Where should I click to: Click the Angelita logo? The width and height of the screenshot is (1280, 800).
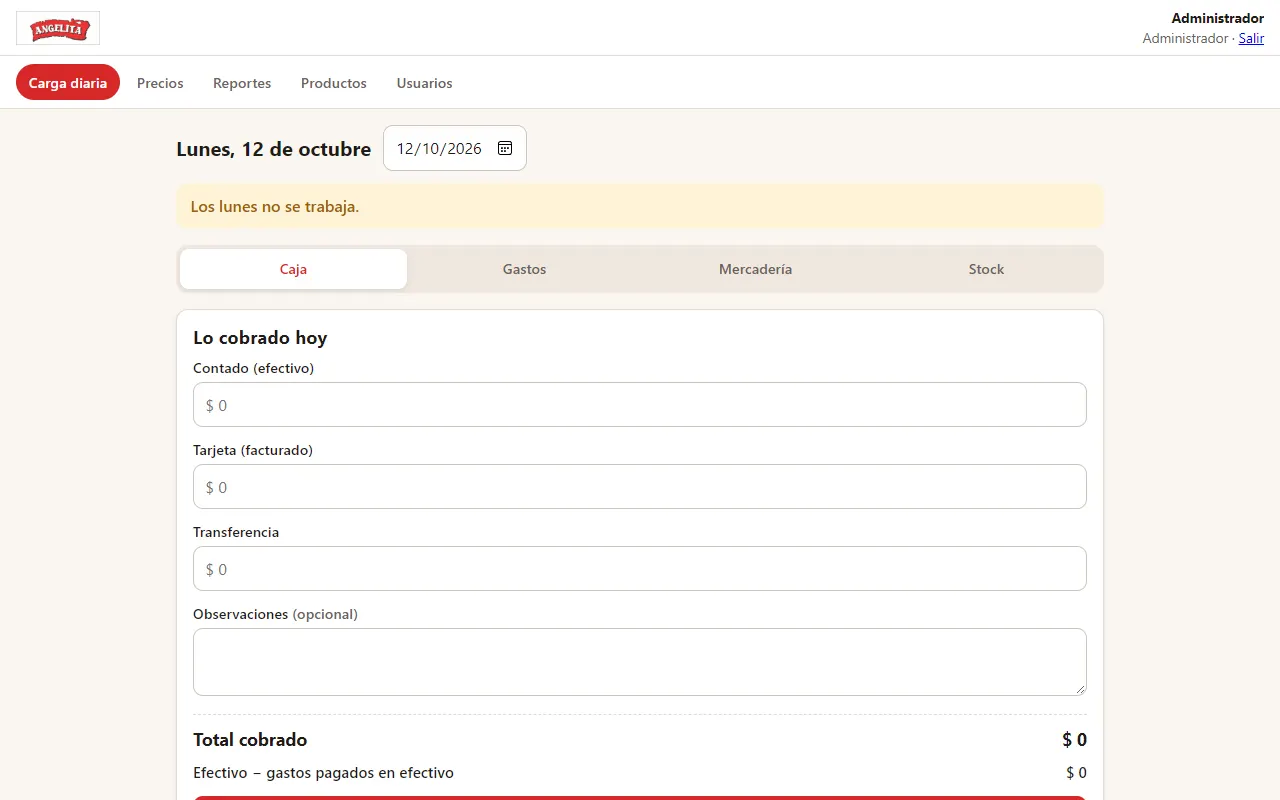(58, 28)
